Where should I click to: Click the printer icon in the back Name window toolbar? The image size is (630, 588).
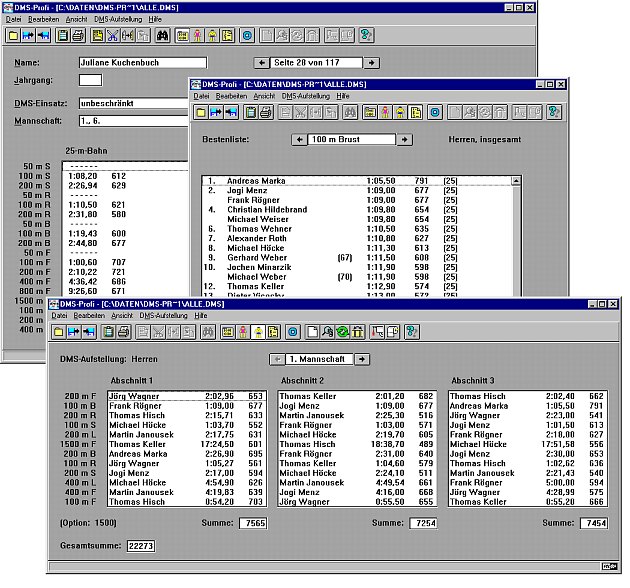(78, 35)
